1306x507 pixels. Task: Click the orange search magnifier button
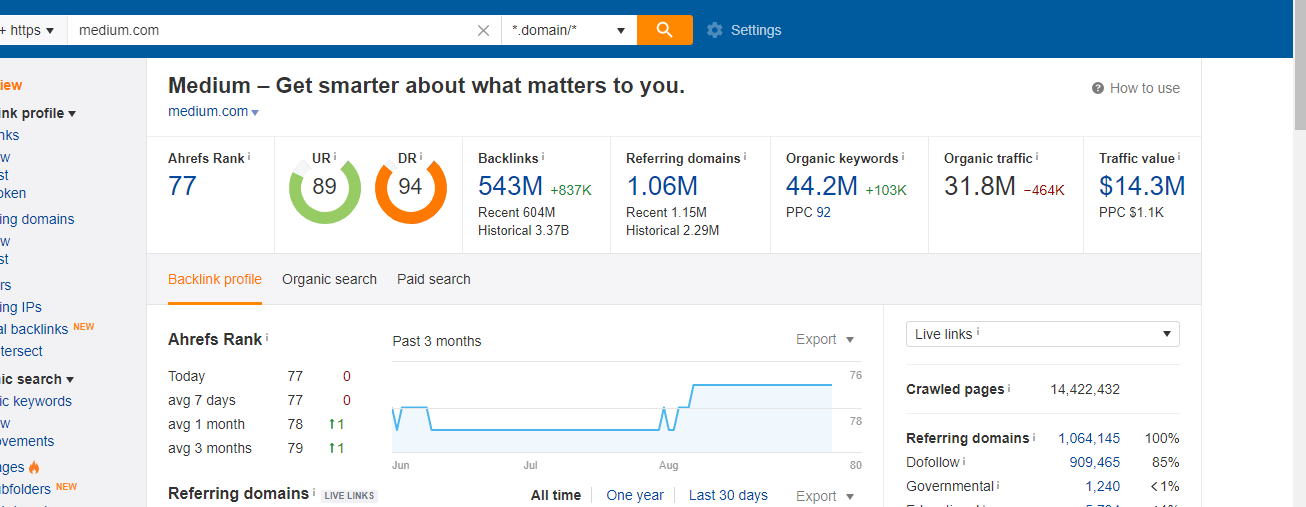tap(664, 30)
